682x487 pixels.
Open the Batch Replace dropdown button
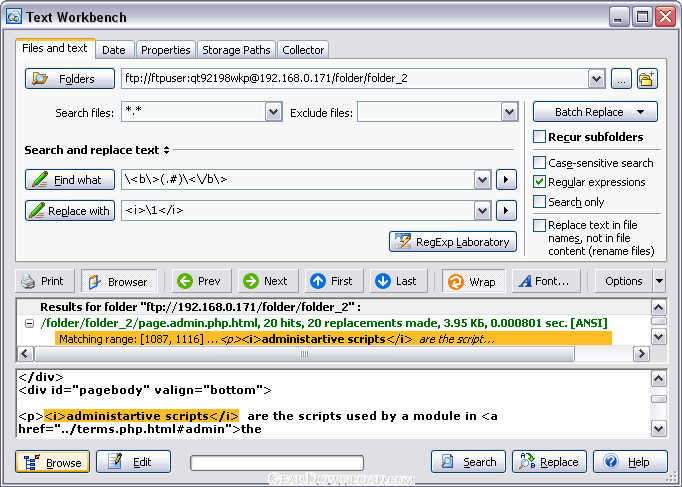click(595, 112)
